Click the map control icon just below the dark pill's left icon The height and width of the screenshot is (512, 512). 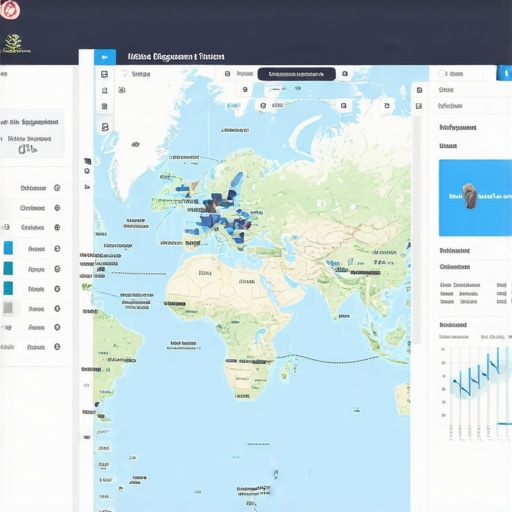point(245,89)
